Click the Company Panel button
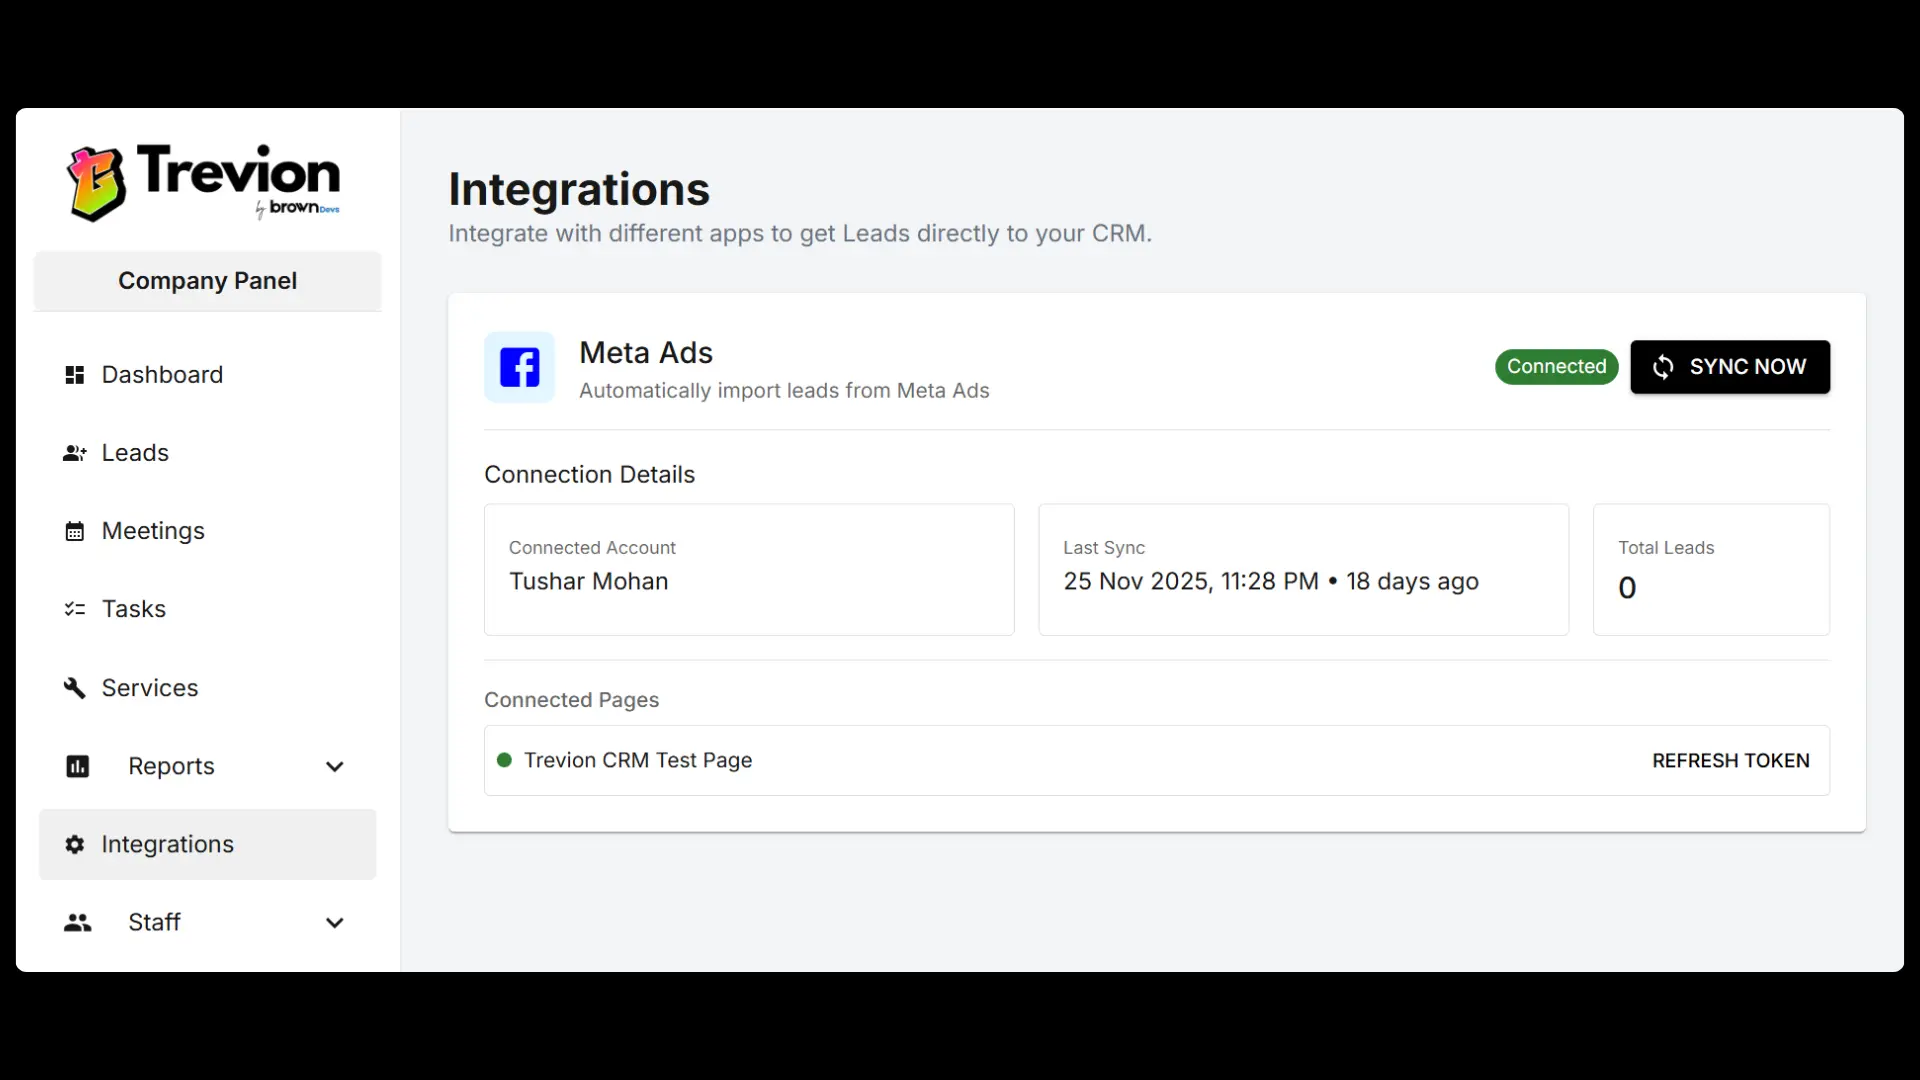 (208, 281)
